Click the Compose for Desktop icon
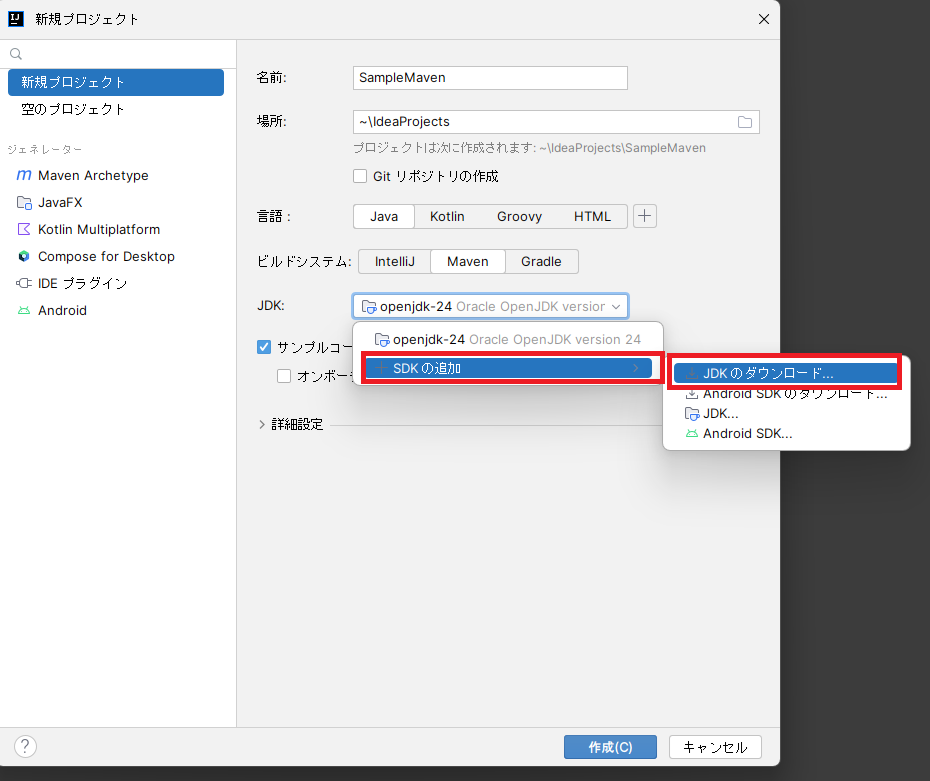This screenshot has height=781, width=930. click(x=24, y=256)
